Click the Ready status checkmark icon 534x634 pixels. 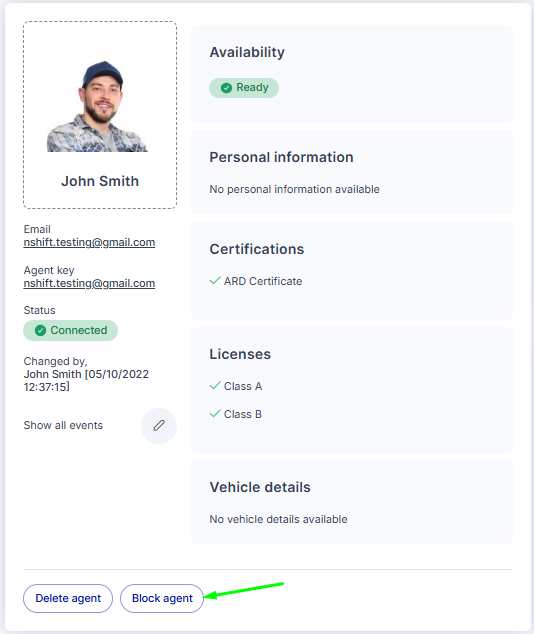pos(226,88)
